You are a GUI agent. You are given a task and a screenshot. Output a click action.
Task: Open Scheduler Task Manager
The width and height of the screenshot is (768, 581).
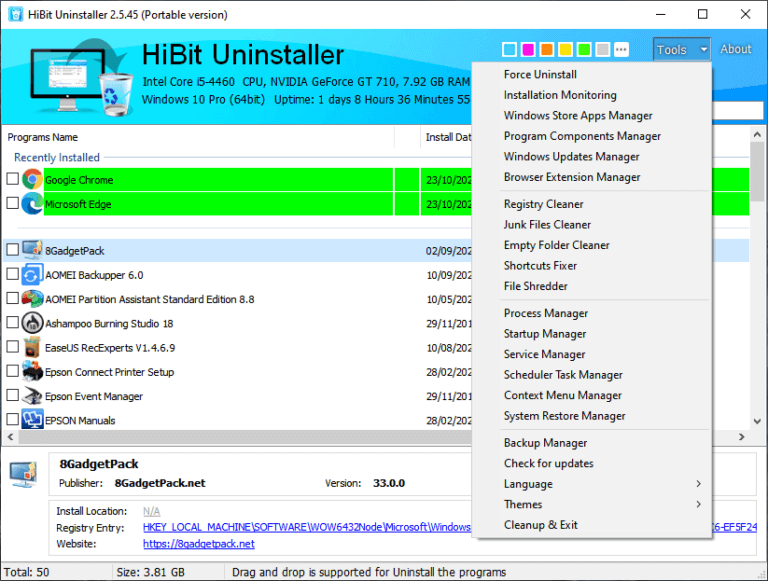click(x=563, y=375)
